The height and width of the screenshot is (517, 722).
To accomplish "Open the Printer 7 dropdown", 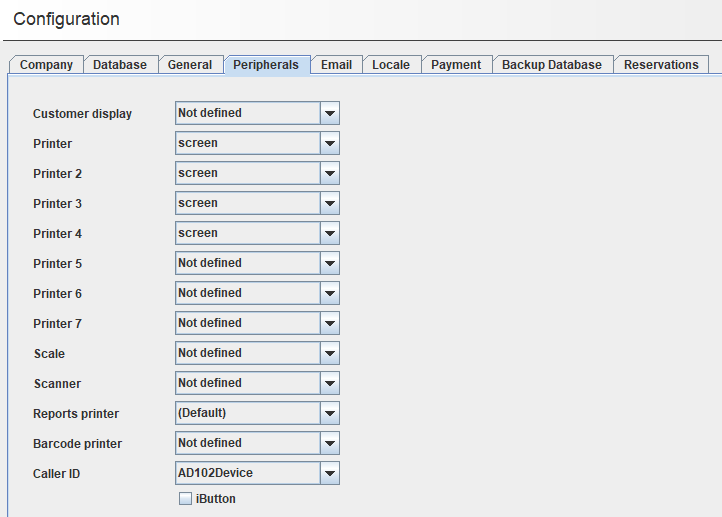I will (x=329, y=323).
